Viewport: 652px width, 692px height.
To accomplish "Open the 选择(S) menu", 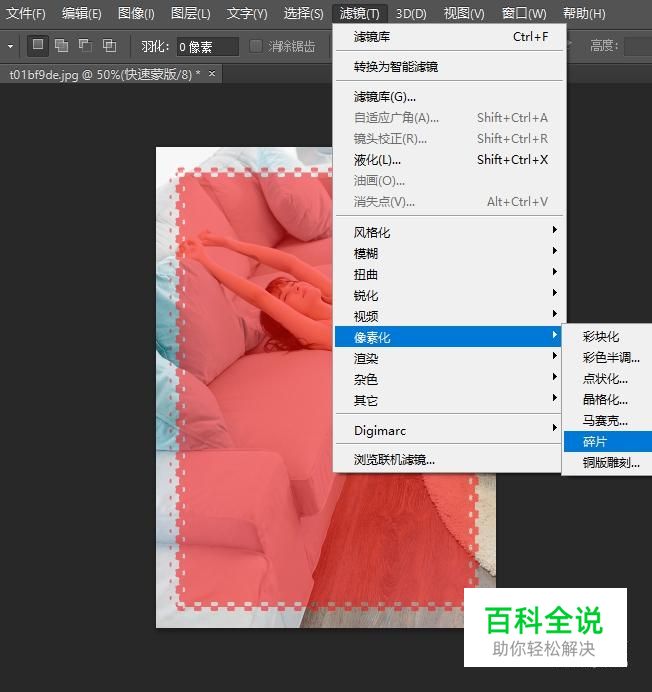I will (x=303, y=14).
